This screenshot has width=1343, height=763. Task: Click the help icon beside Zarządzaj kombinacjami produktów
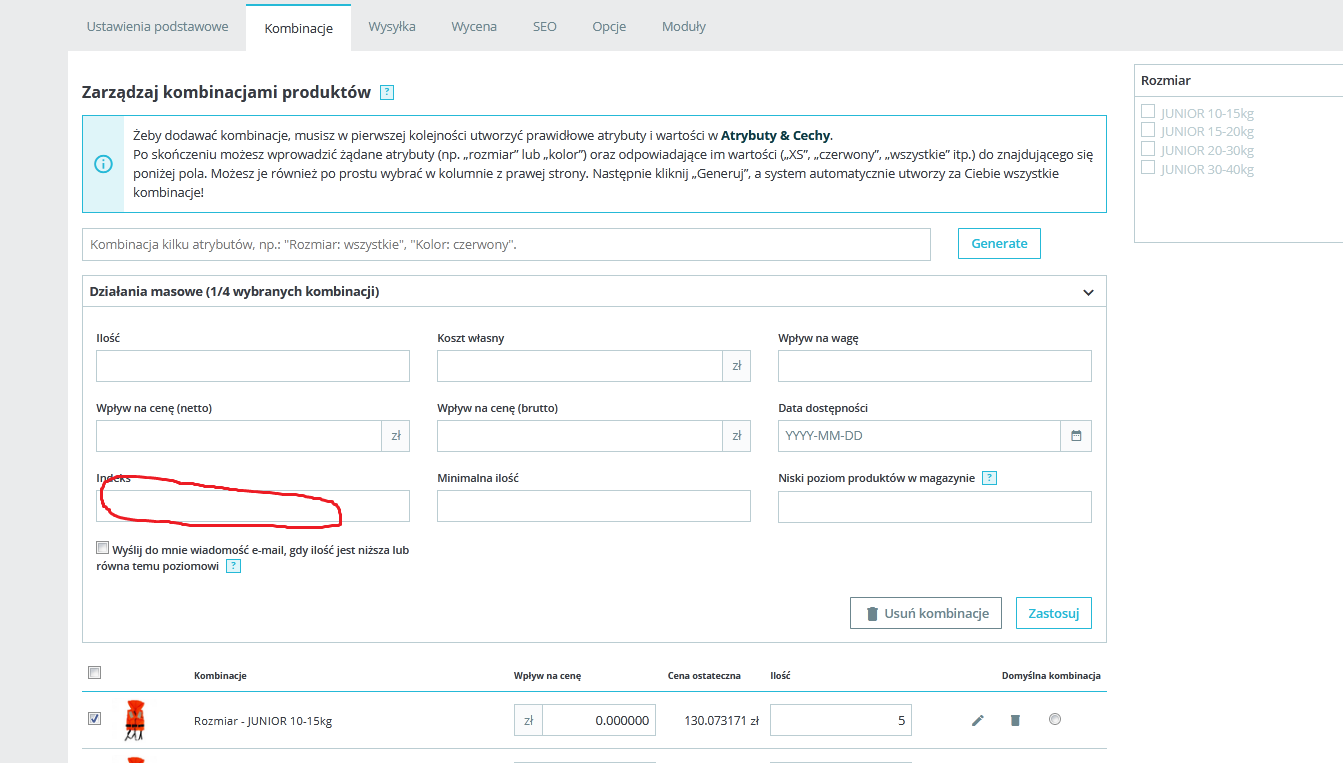click(x=387, y=93)
